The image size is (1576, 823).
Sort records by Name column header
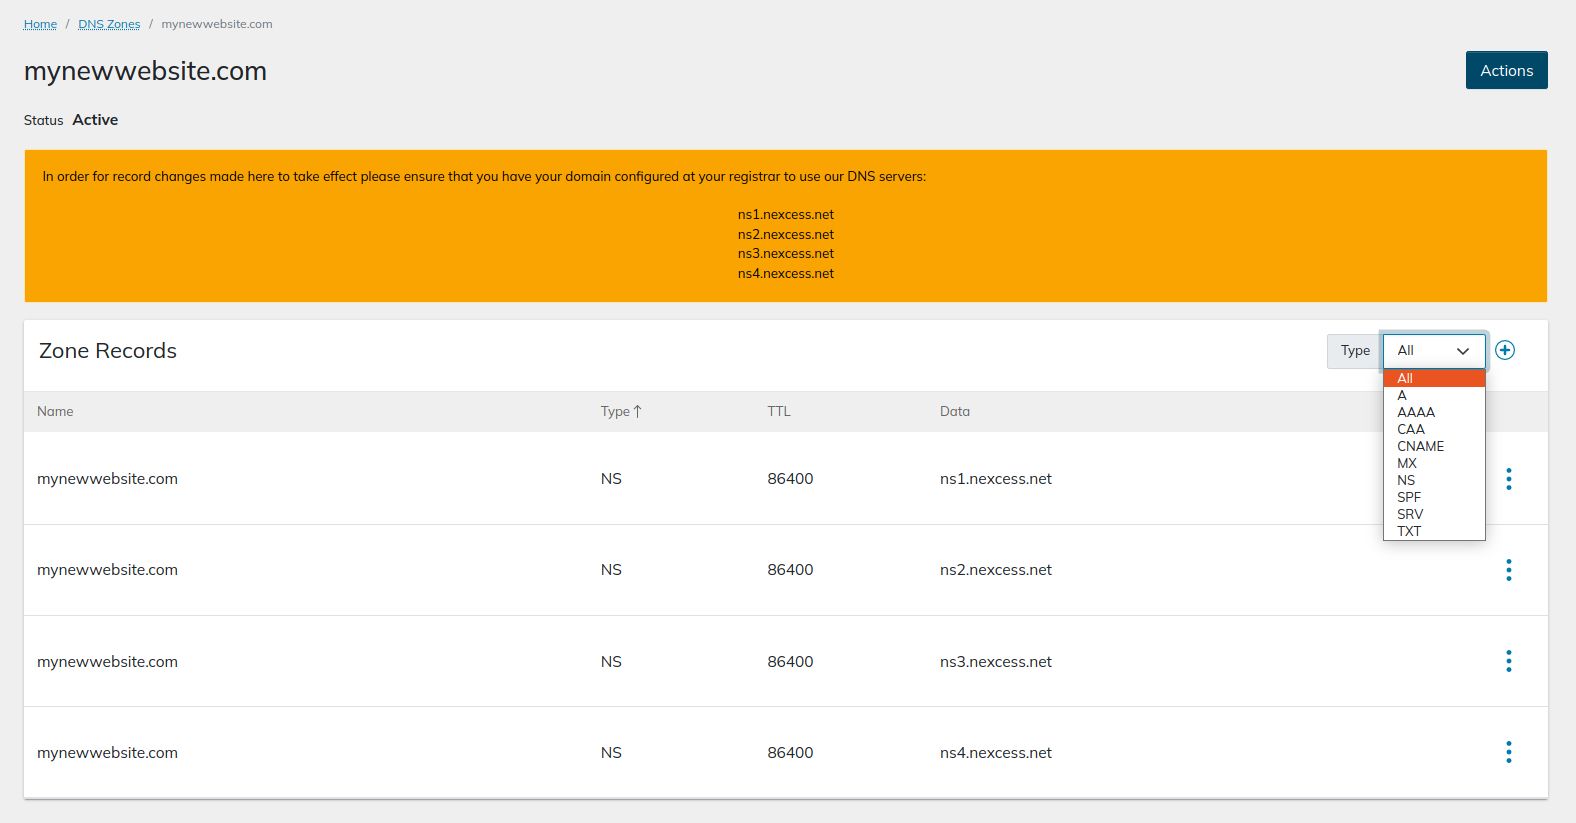(55, 411)
